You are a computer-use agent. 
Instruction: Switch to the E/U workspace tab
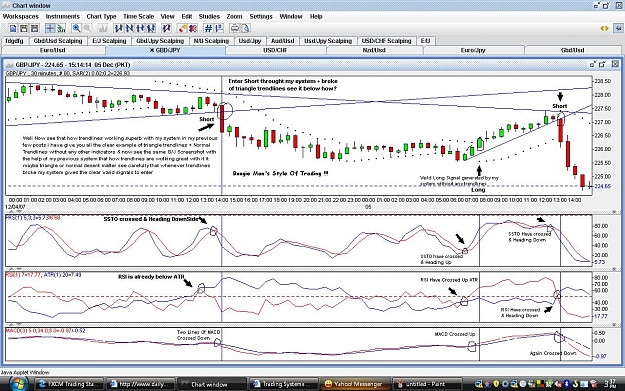[x=425, y=41]
